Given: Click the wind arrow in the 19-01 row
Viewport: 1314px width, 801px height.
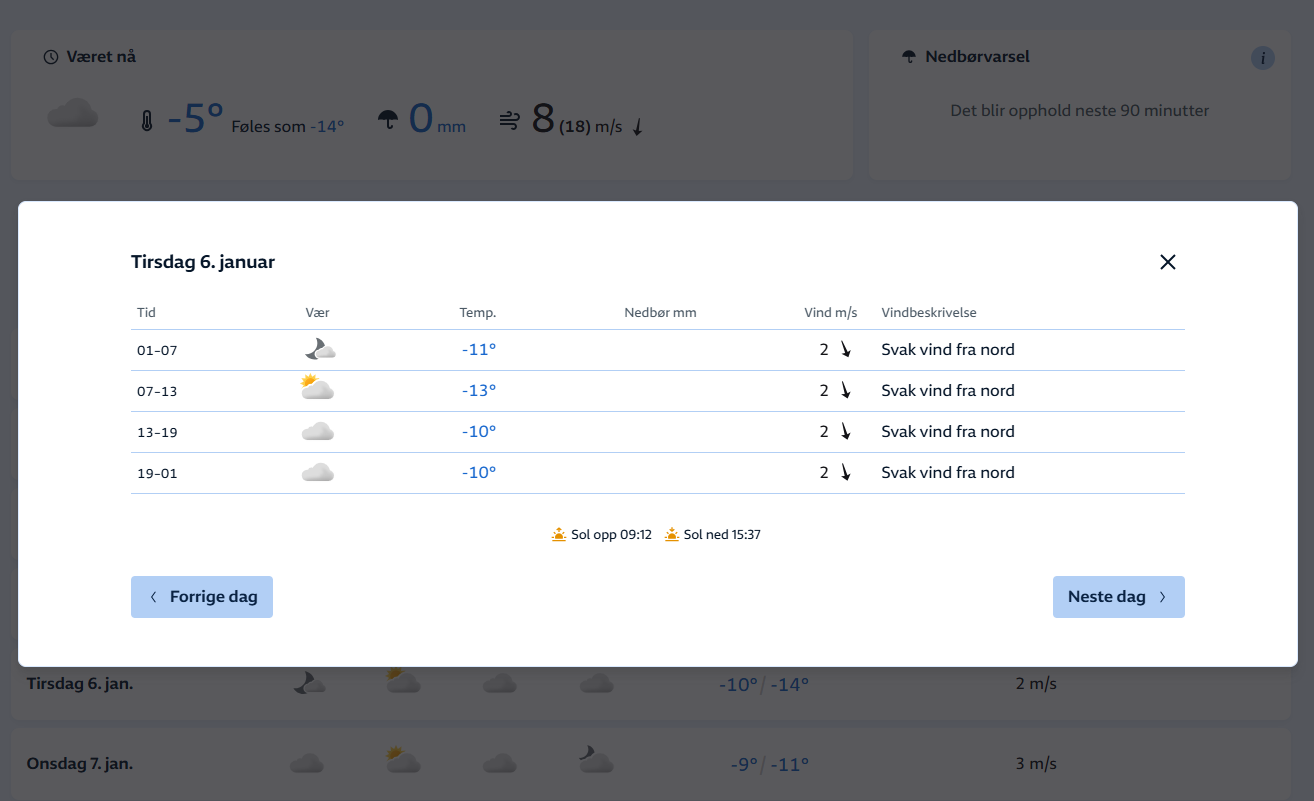Looking at the screenshot, I should click(x=845, y=473).
